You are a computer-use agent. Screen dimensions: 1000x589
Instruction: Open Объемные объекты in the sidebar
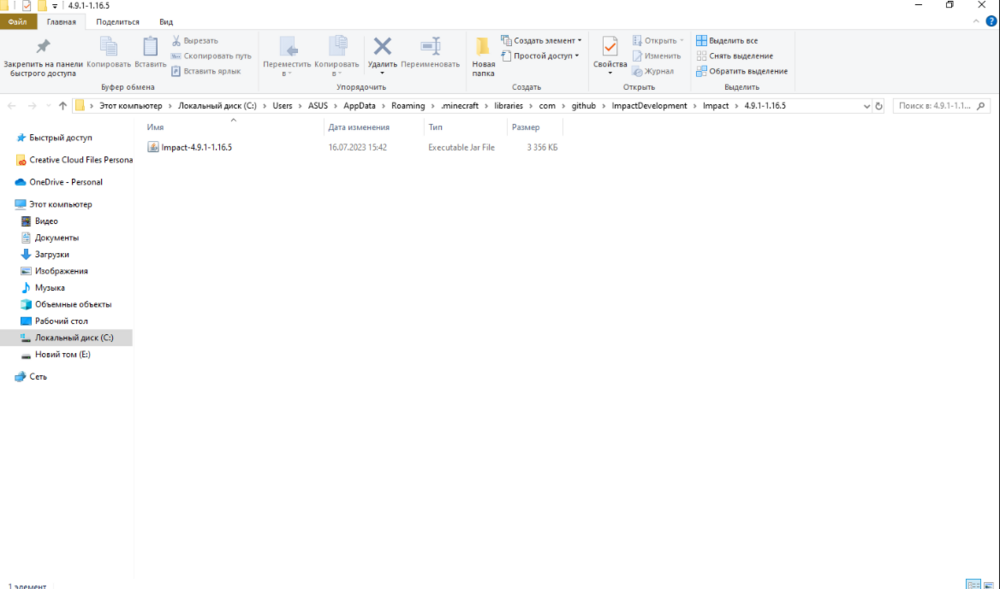73,305
